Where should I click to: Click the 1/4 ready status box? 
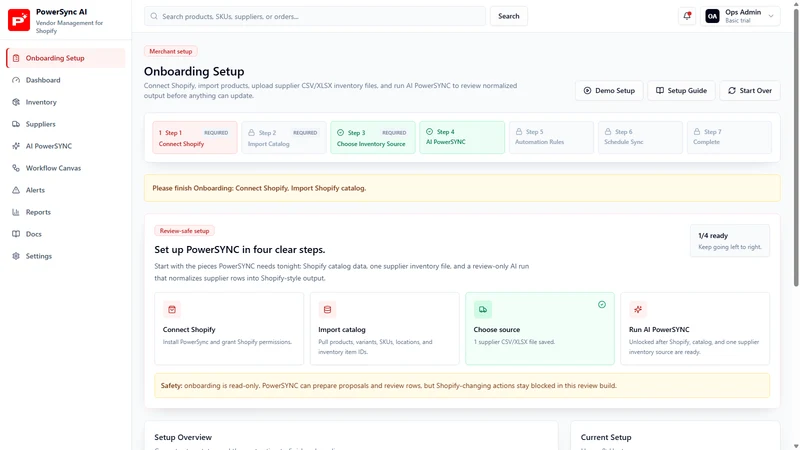point(730,241)
